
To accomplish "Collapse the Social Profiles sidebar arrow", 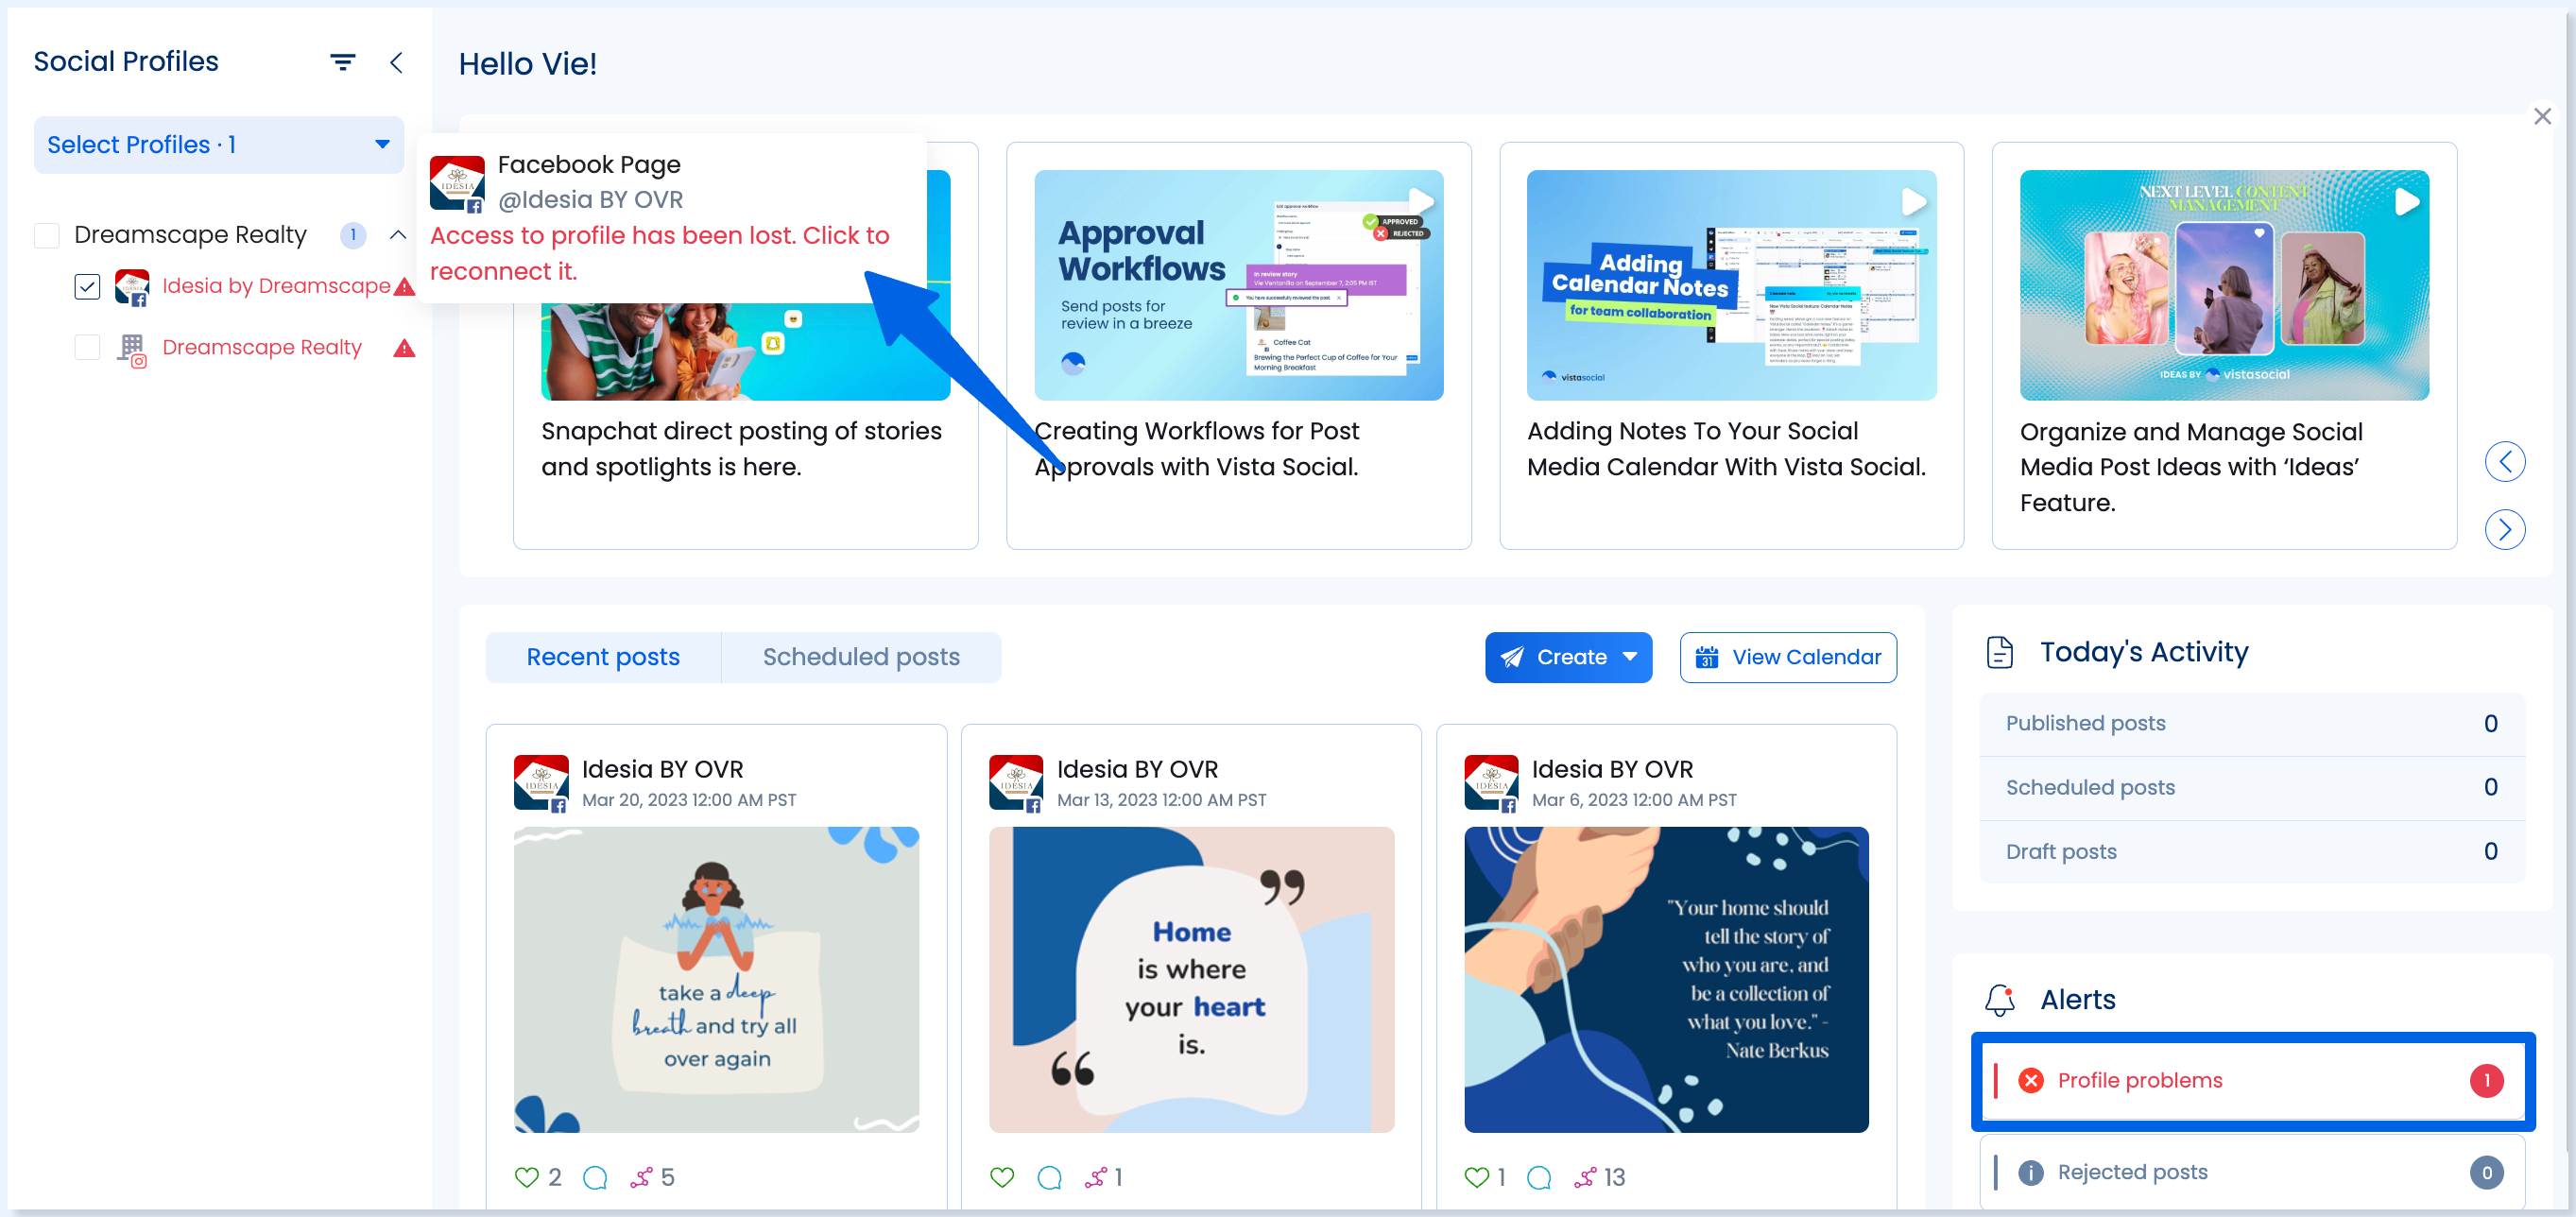I will click(397, 62).
